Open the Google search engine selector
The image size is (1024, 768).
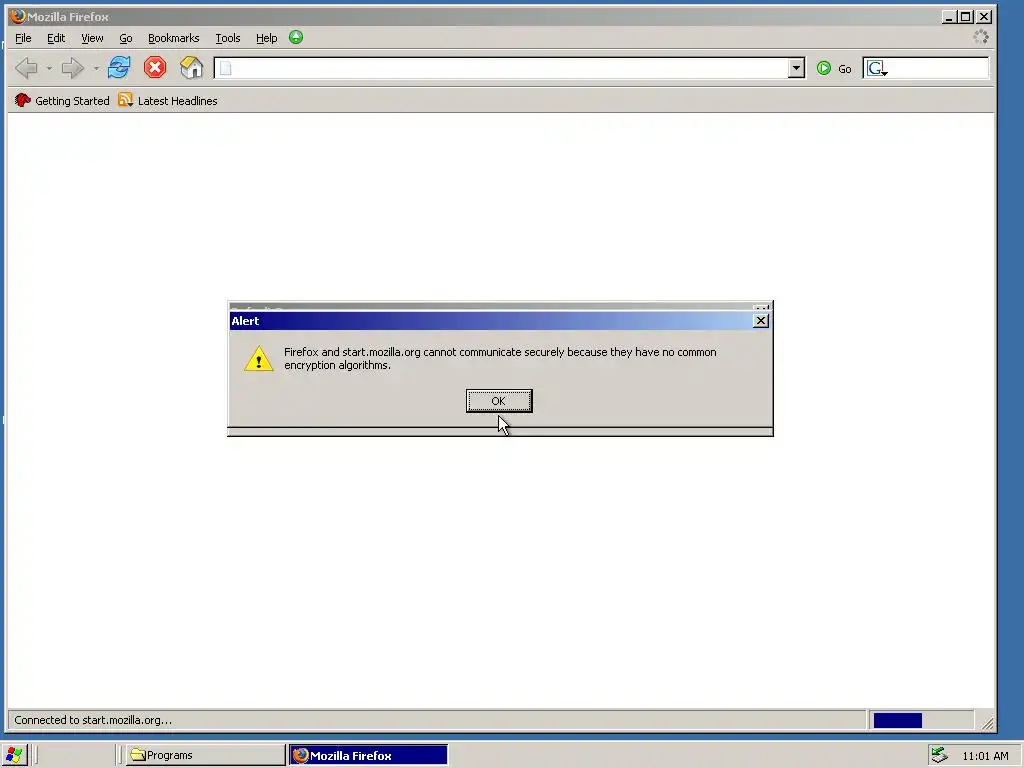pyautogui.click(x=876, y=68)
